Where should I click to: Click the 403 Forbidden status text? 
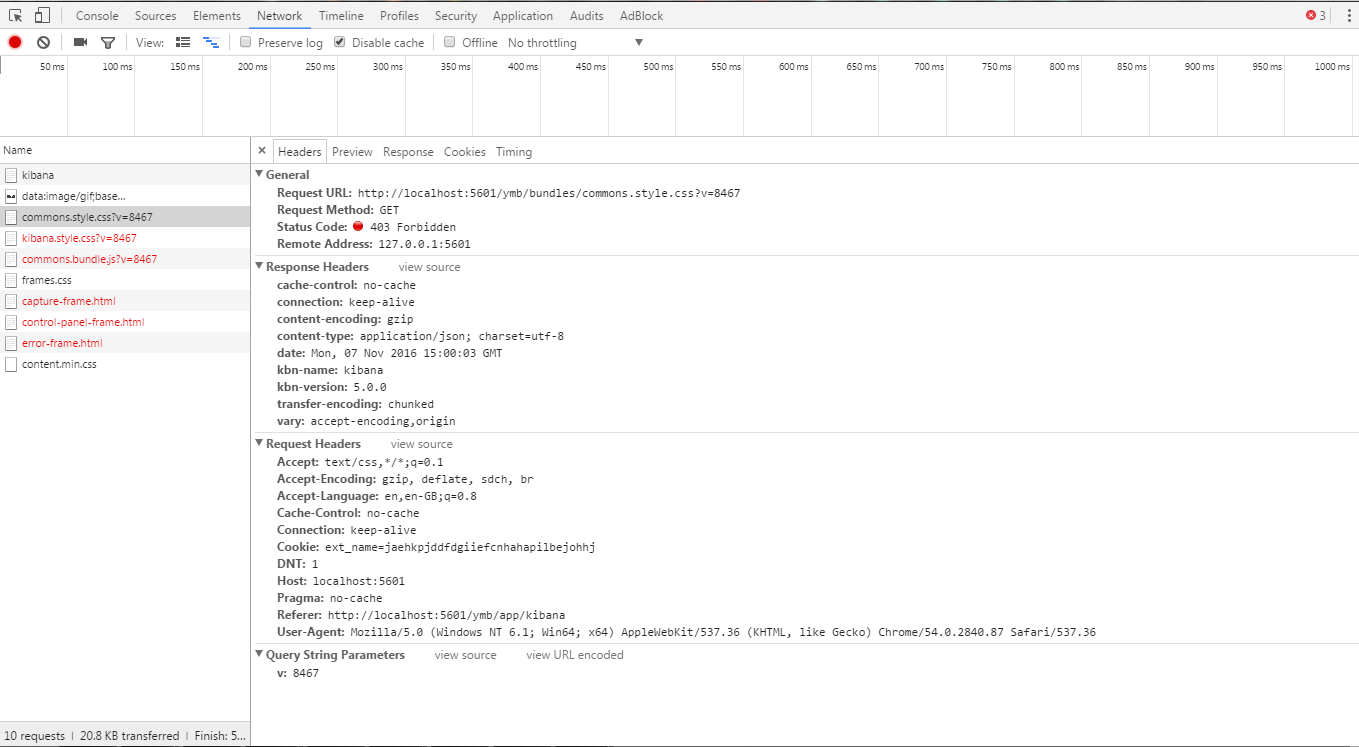pos(413,227)
